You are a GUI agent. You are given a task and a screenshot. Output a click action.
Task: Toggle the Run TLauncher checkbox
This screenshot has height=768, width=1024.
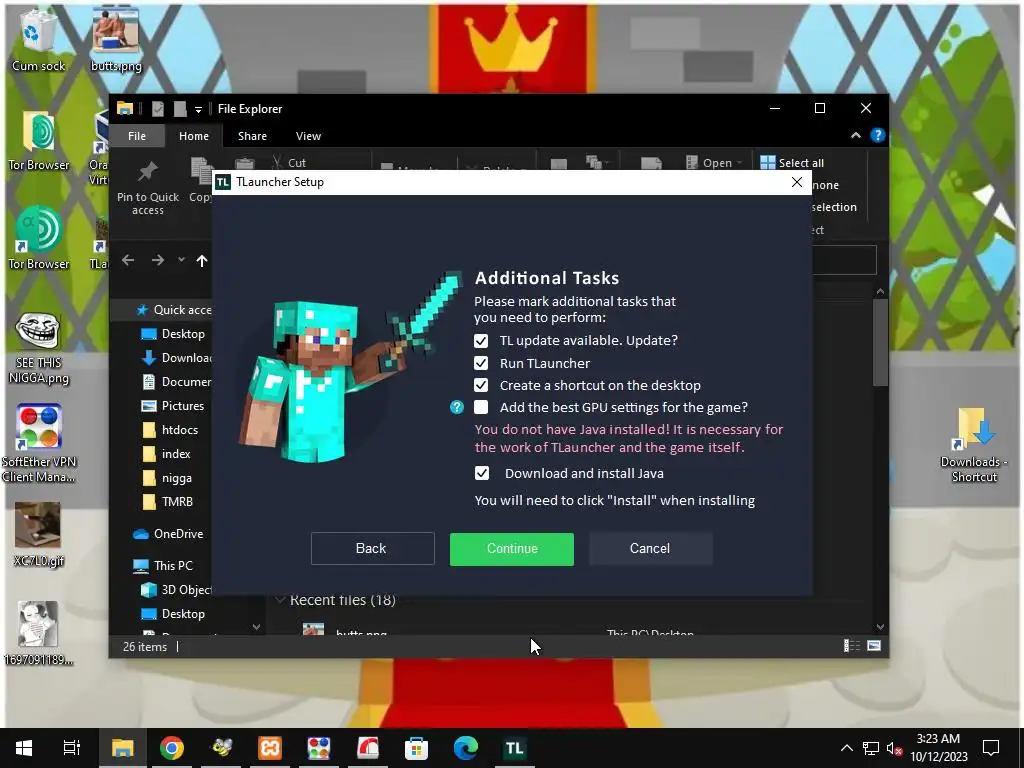point(481,363)
